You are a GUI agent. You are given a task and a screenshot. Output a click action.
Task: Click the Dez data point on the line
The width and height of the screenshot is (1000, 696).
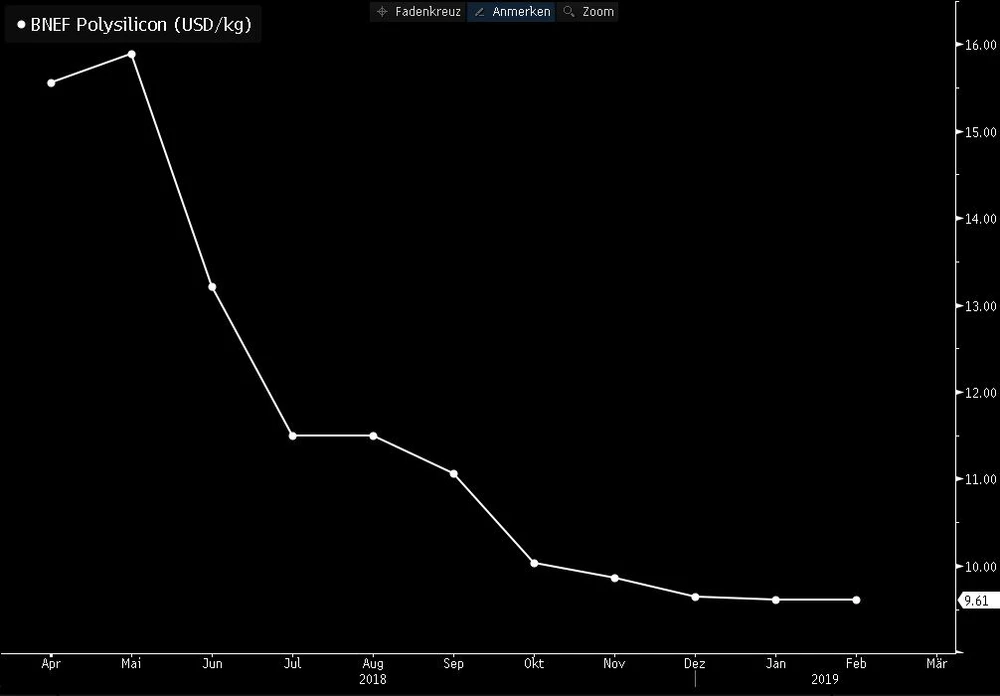pos(695,597)
